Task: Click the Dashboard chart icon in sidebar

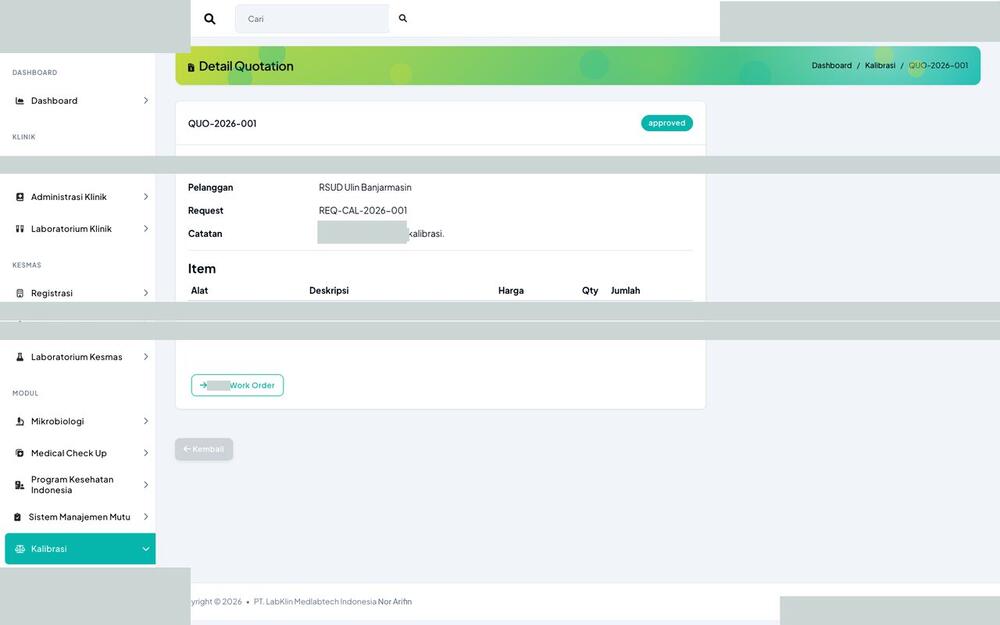Action: point(20,101)
